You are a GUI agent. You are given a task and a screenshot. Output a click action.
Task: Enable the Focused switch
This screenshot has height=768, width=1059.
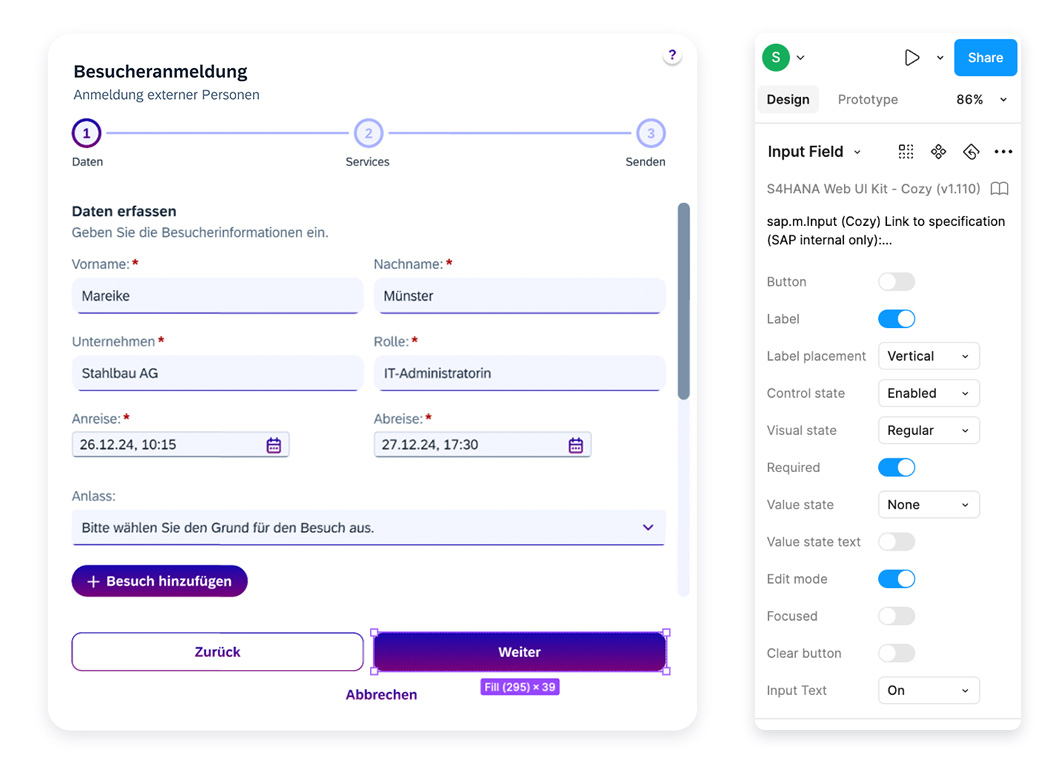tap(896, 616)
